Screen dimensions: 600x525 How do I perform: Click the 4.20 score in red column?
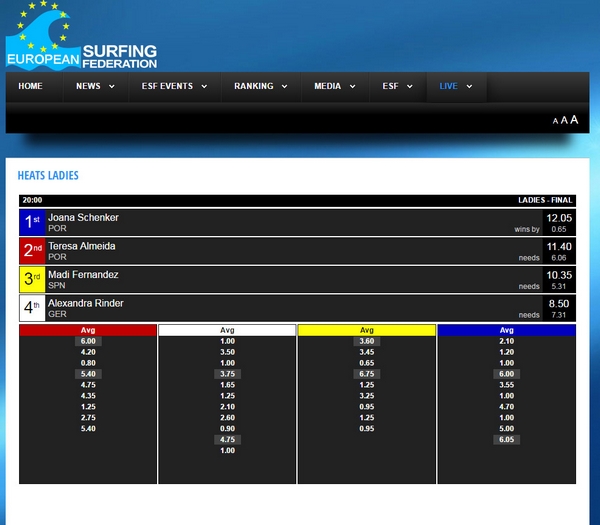point(88,352)
